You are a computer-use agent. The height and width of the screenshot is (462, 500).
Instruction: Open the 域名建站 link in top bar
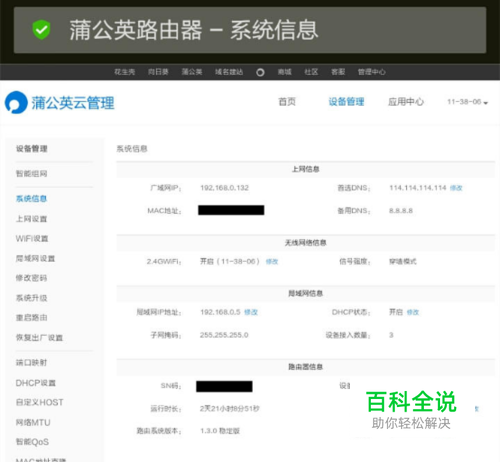[229, 72]
